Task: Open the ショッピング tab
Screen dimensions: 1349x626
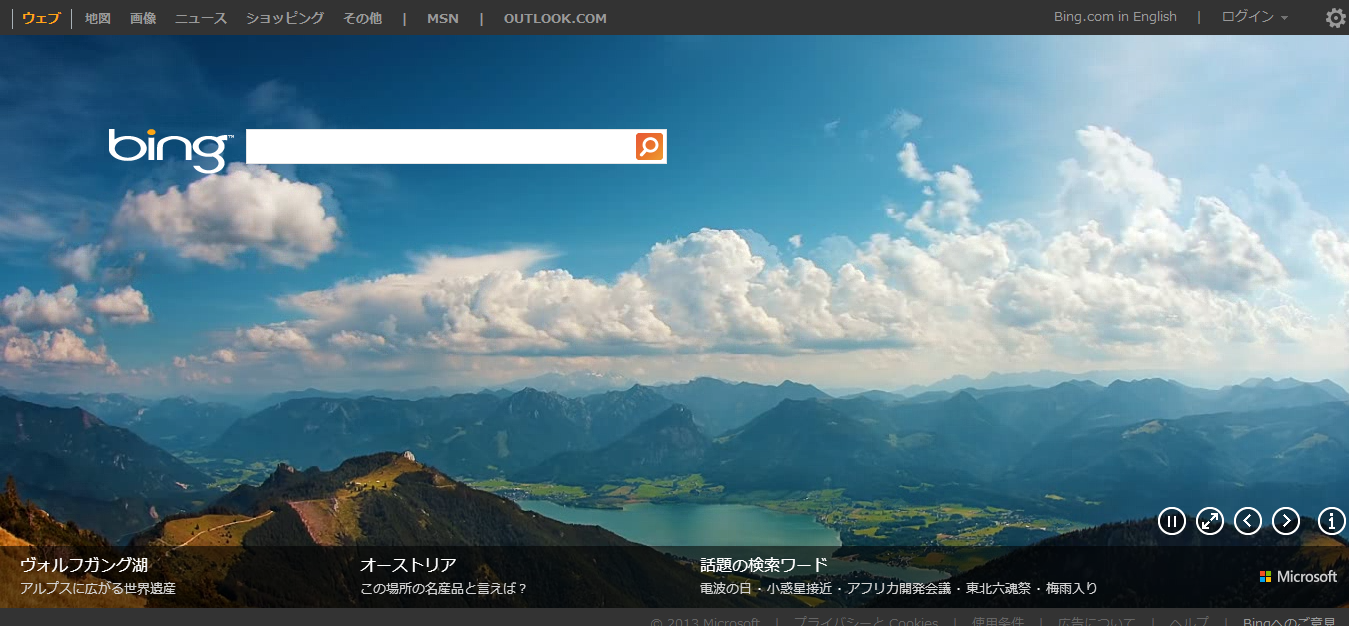Action: 285,18
